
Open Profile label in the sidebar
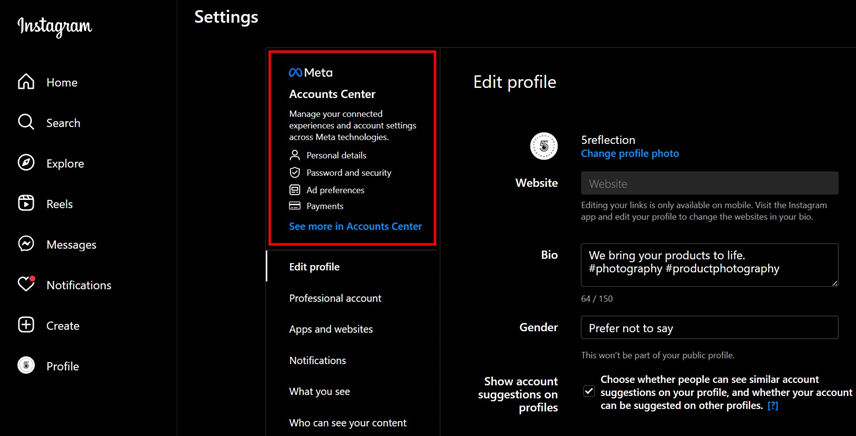[x=63, y=366]
